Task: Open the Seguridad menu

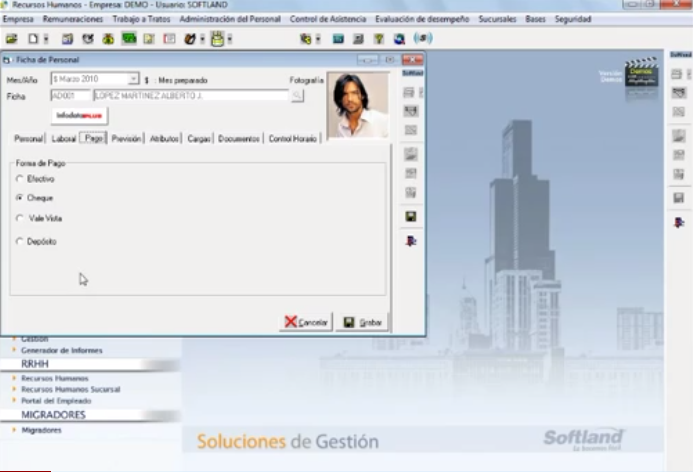Action: pyautogui.click(x=573, y=19)
